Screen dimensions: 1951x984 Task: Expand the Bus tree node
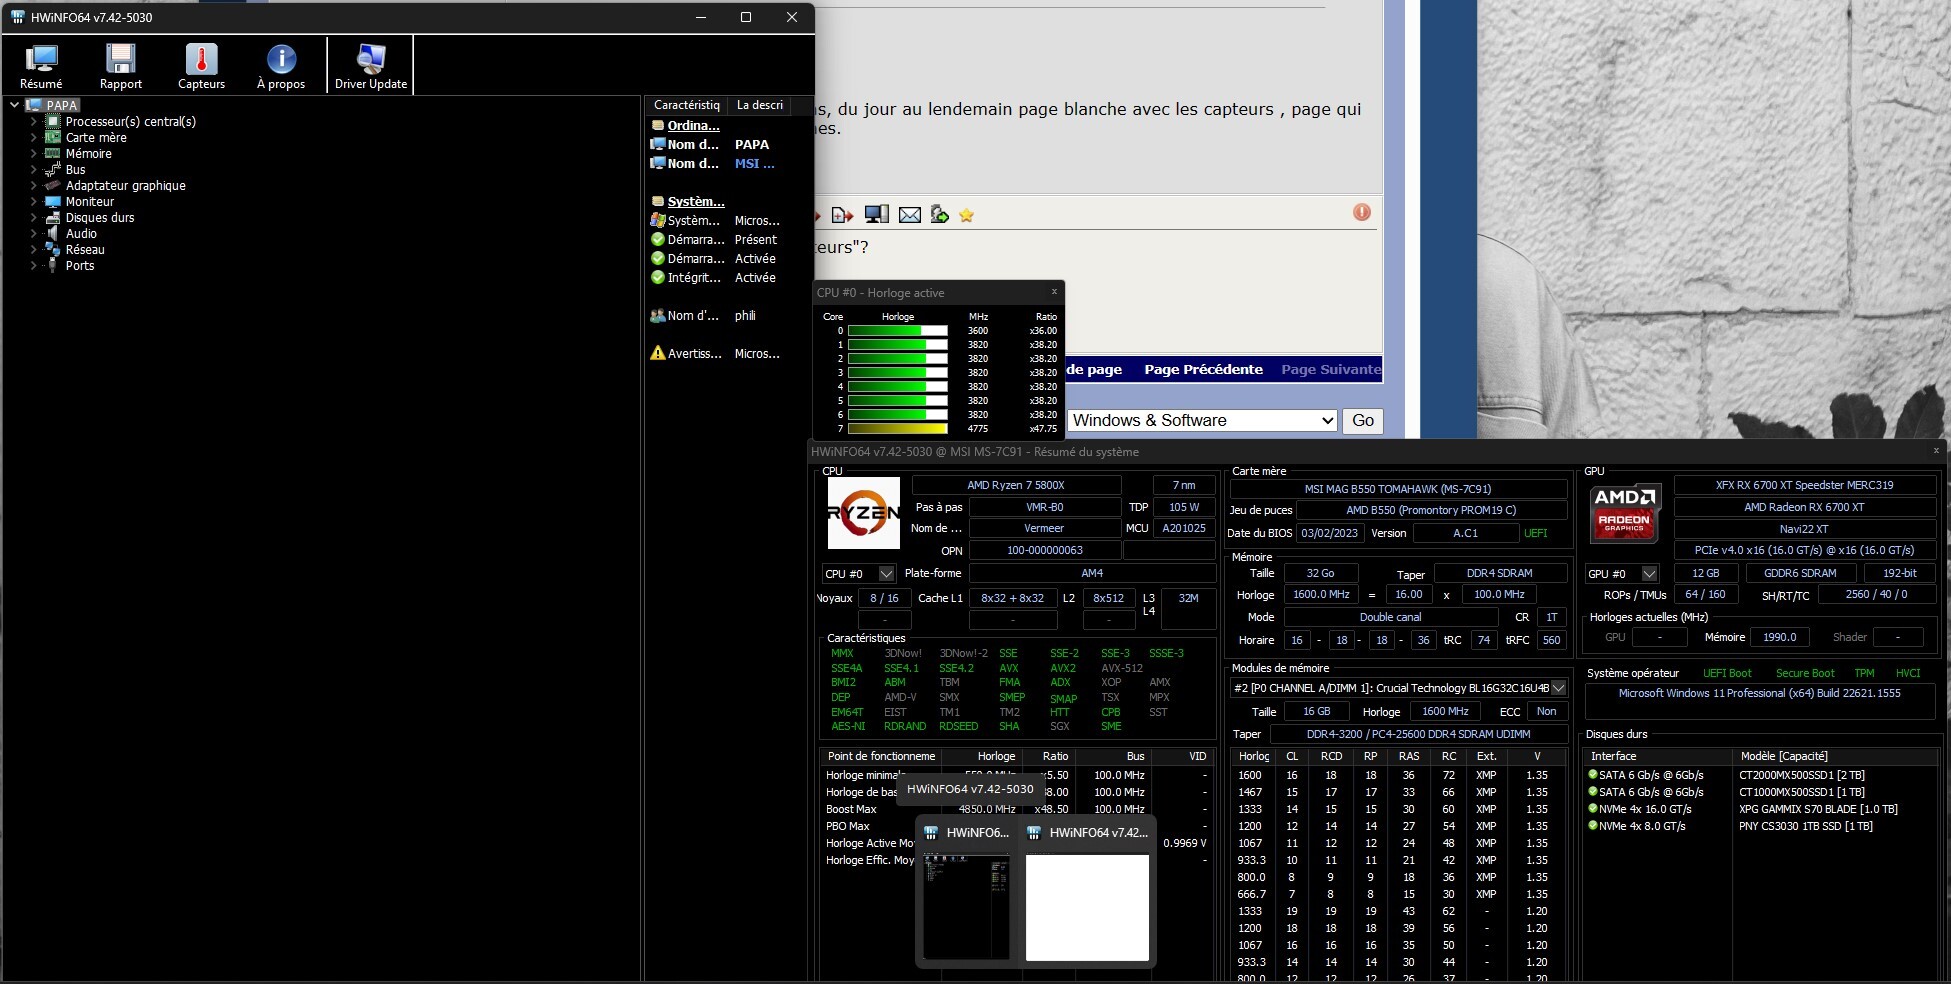[34, 170]
